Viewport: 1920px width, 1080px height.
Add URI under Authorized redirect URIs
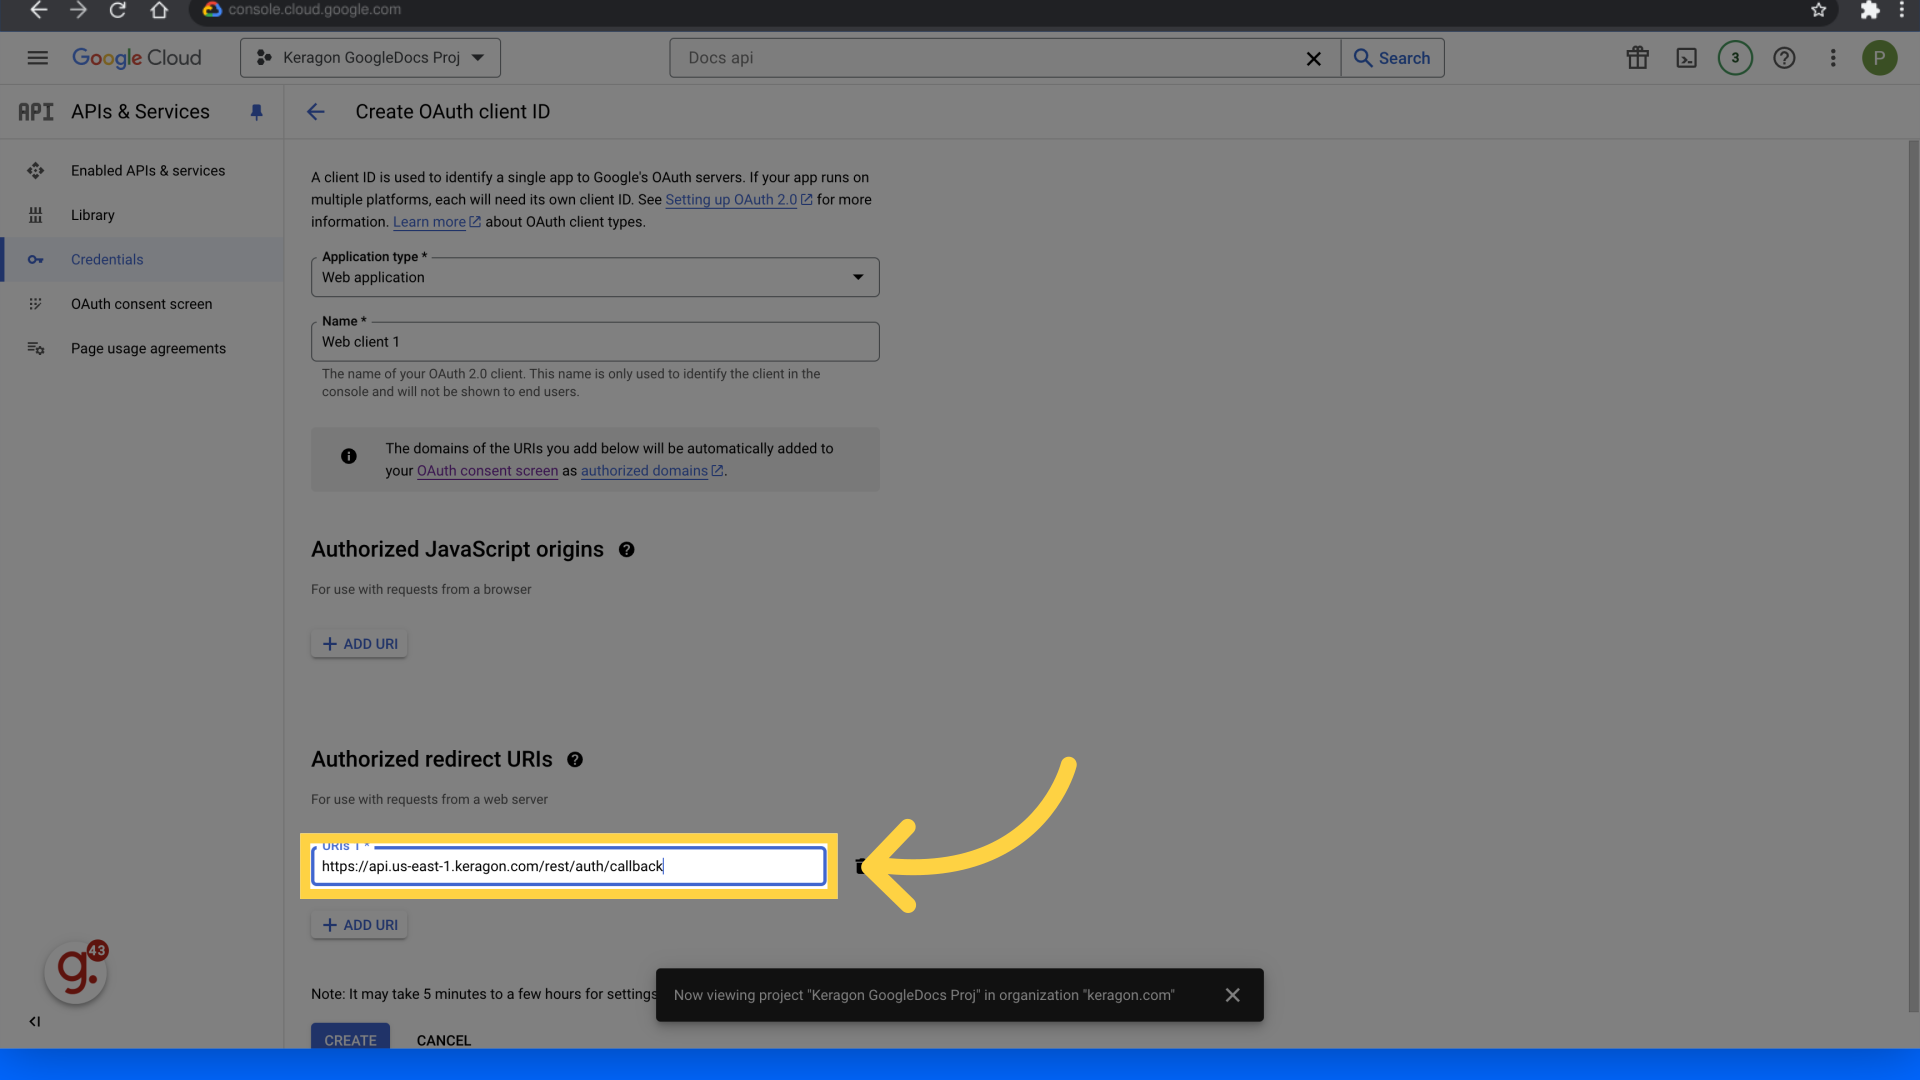[359, 925]
